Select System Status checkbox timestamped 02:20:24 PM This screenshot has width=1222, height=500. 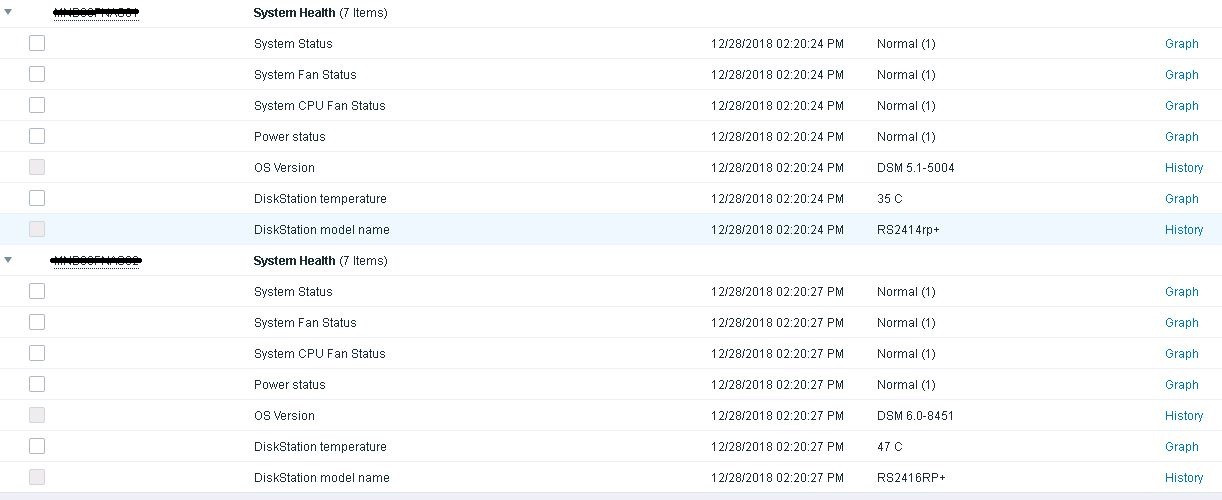point(37,43)
